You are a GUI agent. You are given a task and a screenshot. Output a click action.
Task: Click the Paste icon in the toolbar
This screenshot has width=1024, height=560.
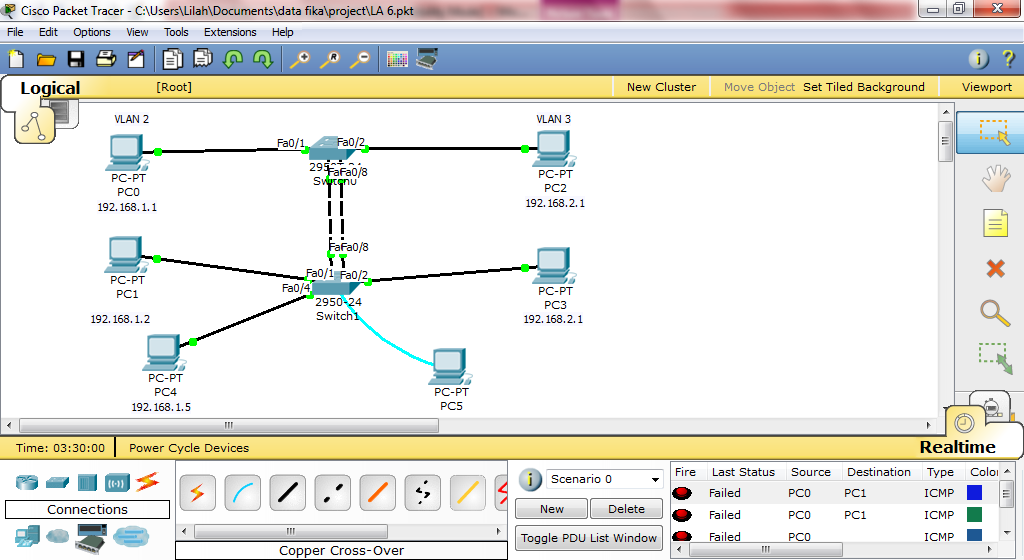202,59
